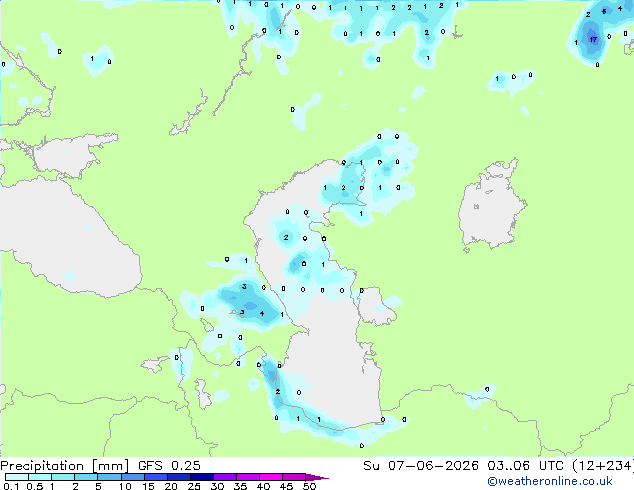Viewport: 634px width, 490px height.
Task: Select the 1–2 mm legend swatch
Action: 63,477
